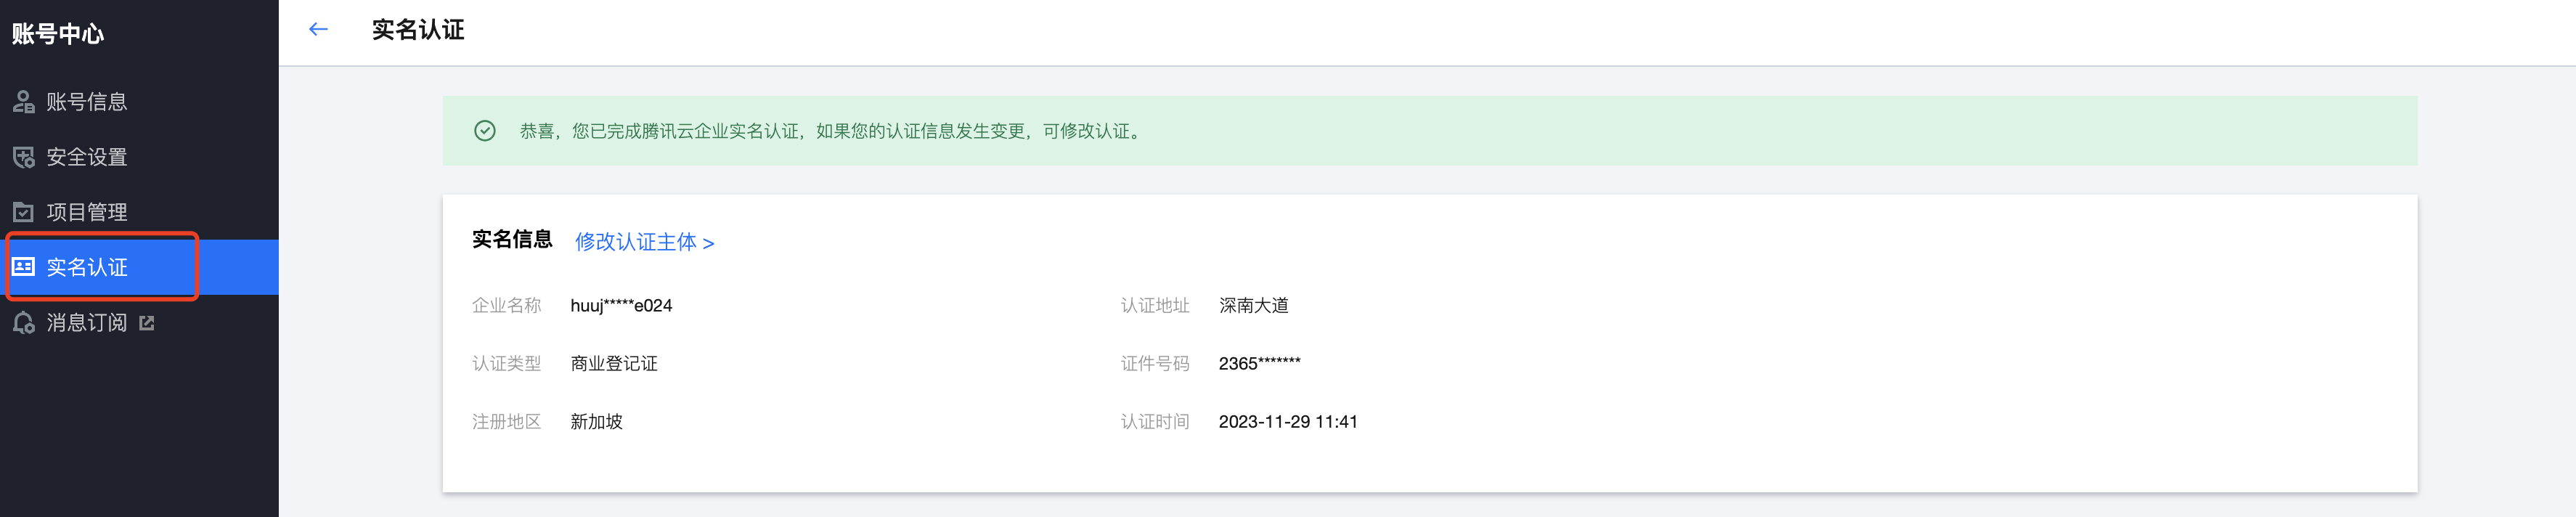This screenshot has width=2576, height=517.
Task: Click the 深南大道 address value
Action: [x=1253, y=306]
